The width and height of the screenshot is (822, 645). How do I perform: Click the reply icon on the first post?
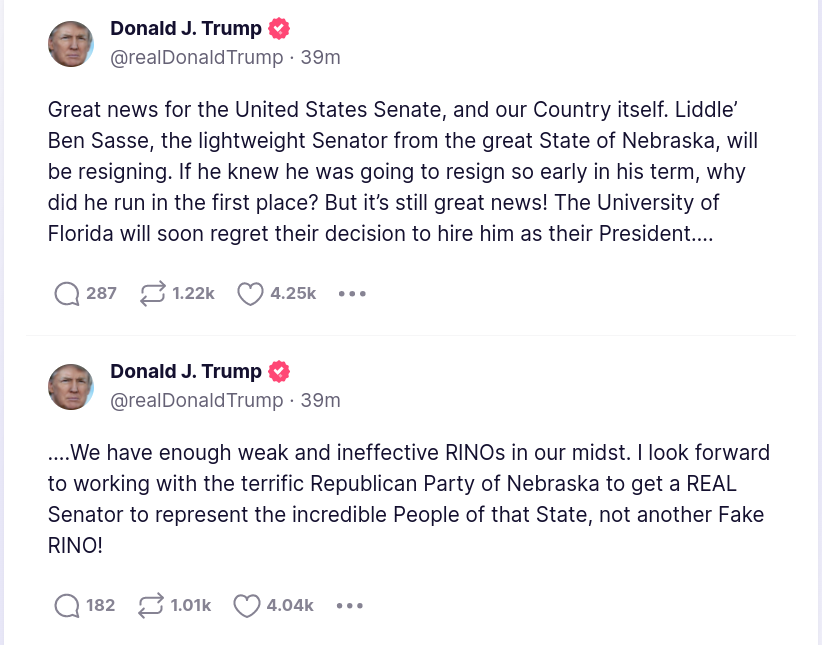pos(67,294)
